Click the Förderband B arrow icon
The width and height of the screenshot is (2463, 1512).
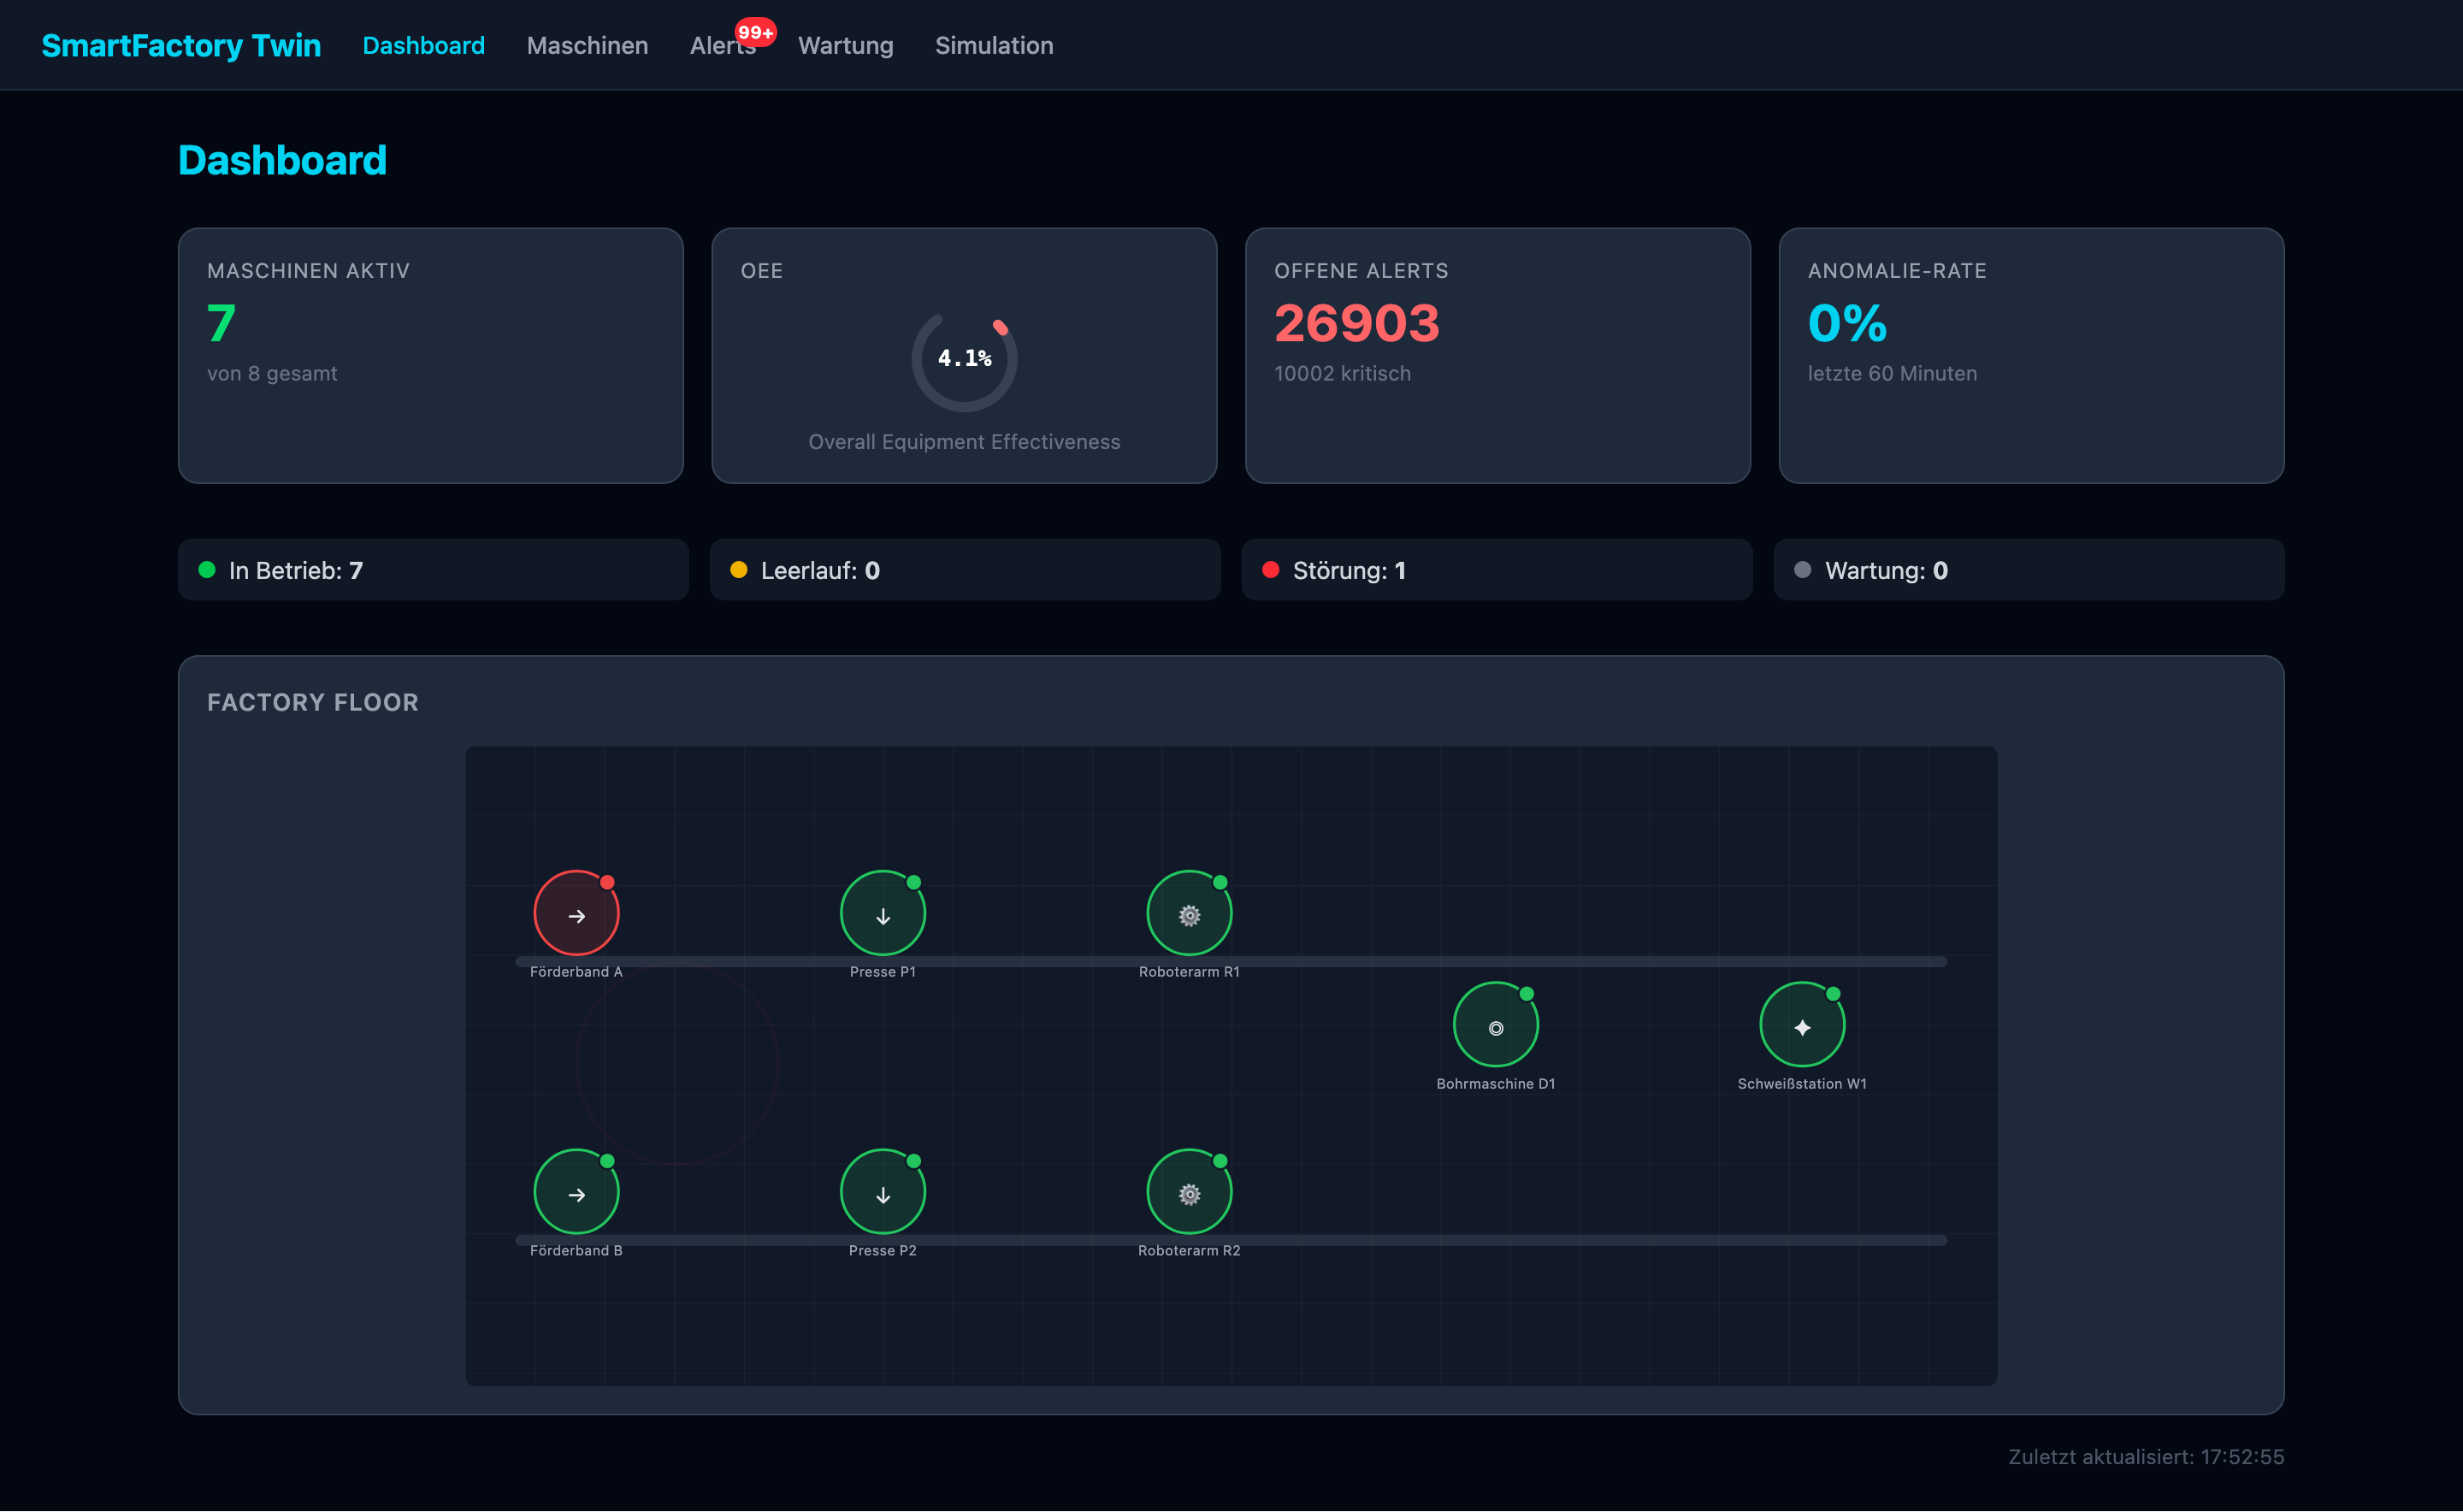576,1193
